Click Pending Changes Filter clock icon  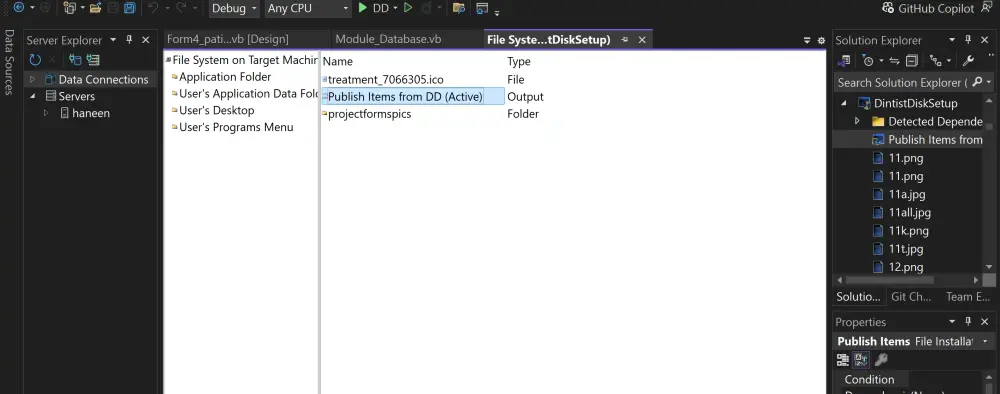[868, 61]
